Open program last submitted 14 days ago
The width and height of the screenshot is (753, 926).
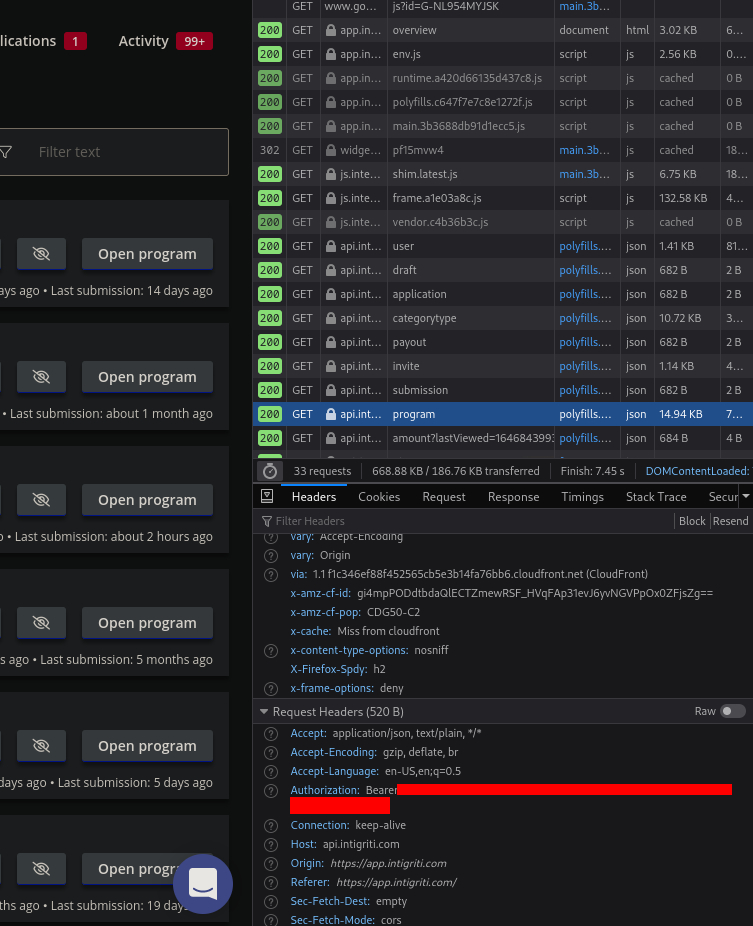[147, 254]
